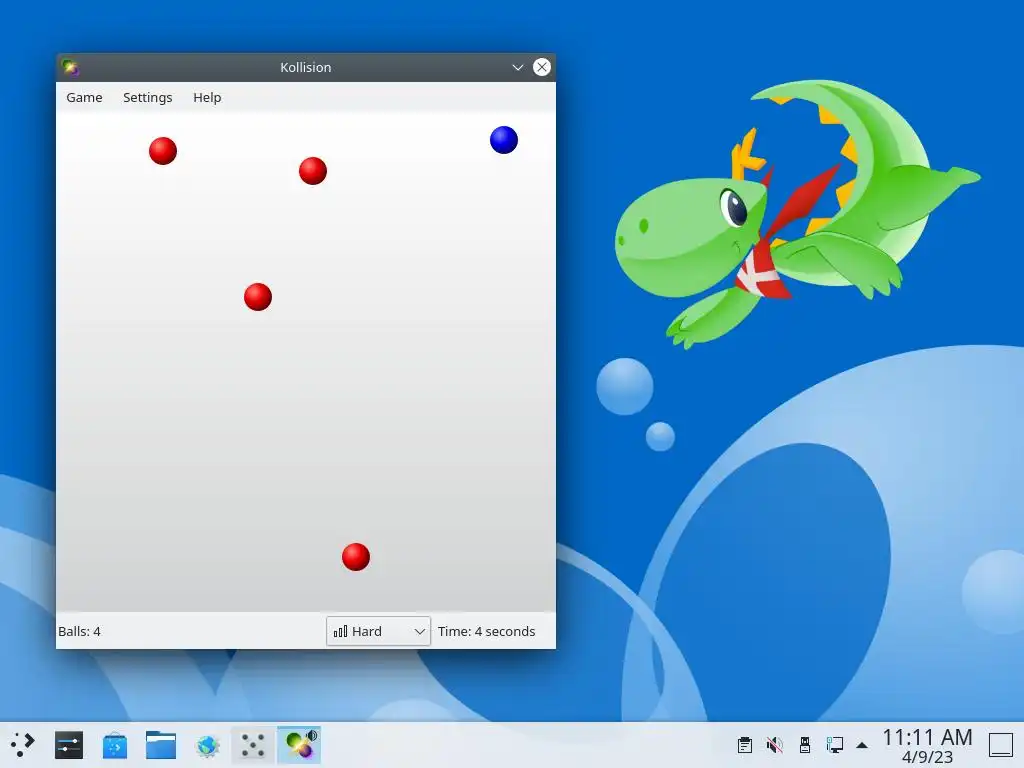Image resolution: width=1024 pixels, height=768 pixels.
Task: Open the Discover software store icon
Action: coord(115,744)
